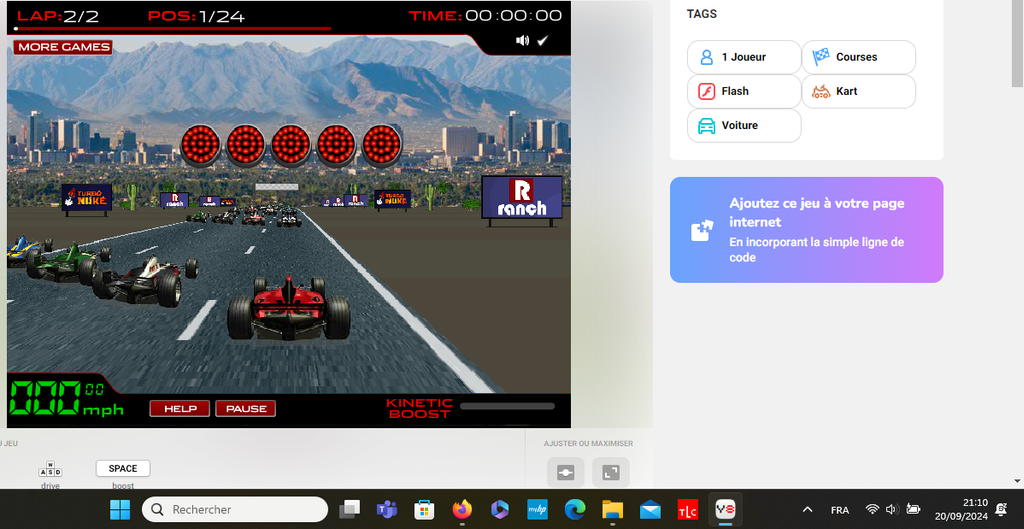Show hidden system tray icons chevron

(x=807, y=510)
